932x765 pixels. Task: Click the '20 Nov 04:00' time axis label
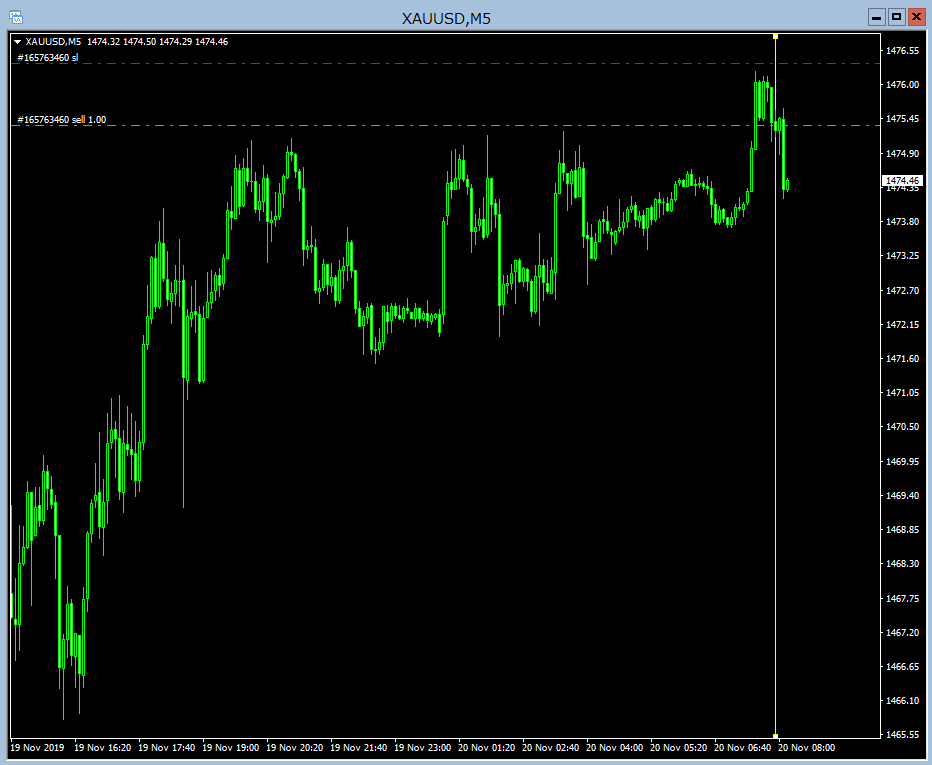[x=615, y=748]
